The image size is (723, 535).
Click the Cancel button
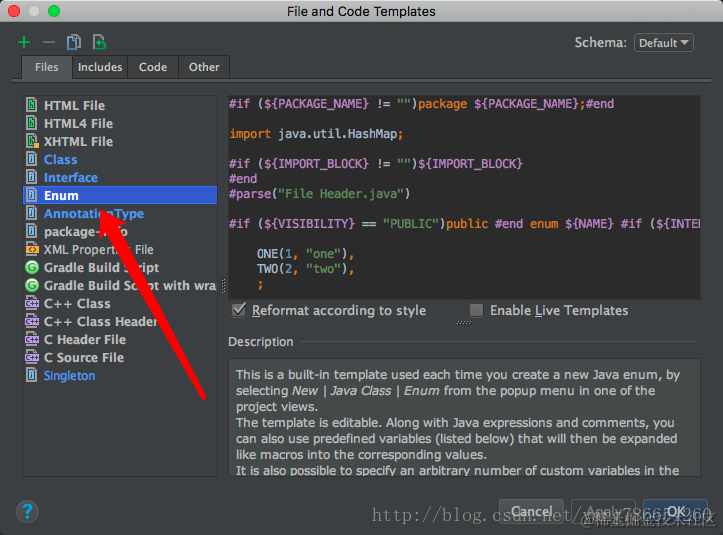click(x=531, y=511)
